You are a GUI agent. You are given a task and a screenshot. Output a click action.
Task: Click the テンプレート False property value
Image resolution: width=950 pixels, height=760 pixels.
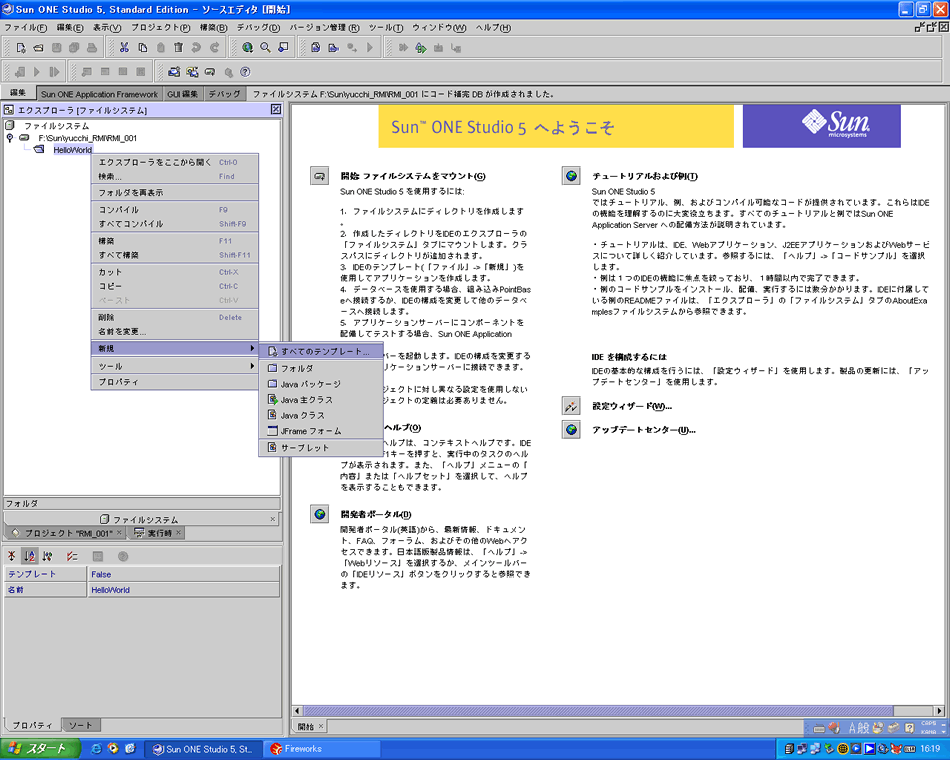click(183, 575)
